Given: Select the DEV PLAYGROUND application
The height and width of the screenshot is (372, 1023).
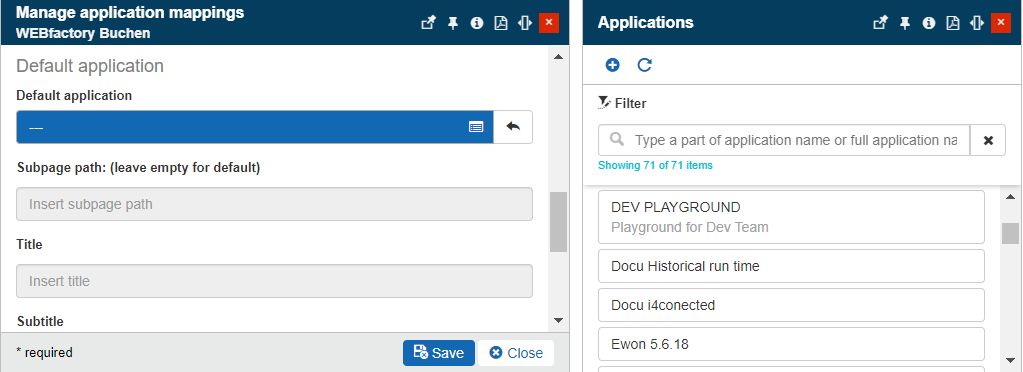Looking at the screenshot, I should point(791,217).
